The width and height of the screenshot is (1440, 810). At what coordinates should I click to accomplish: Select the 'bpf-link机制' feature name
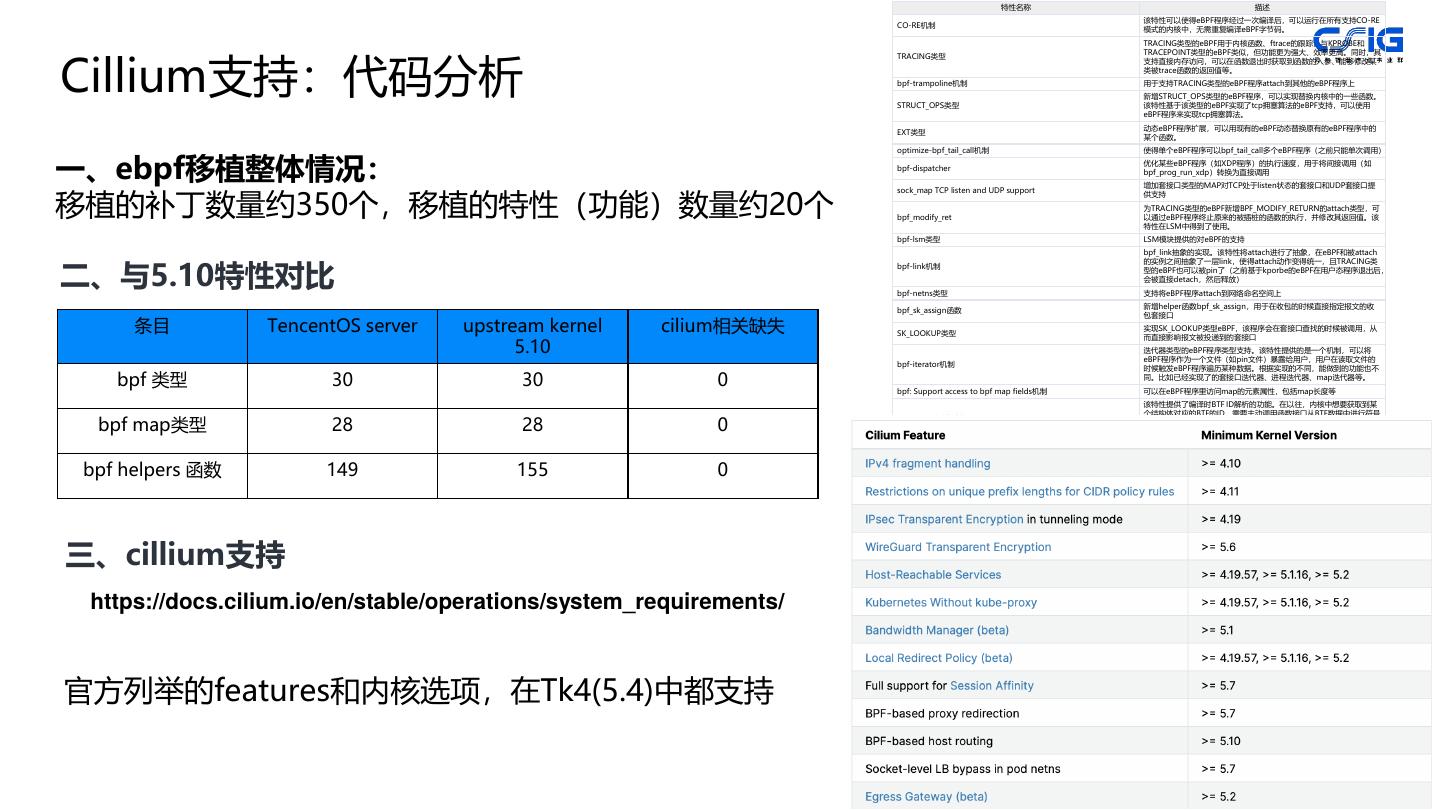point(919,267)
